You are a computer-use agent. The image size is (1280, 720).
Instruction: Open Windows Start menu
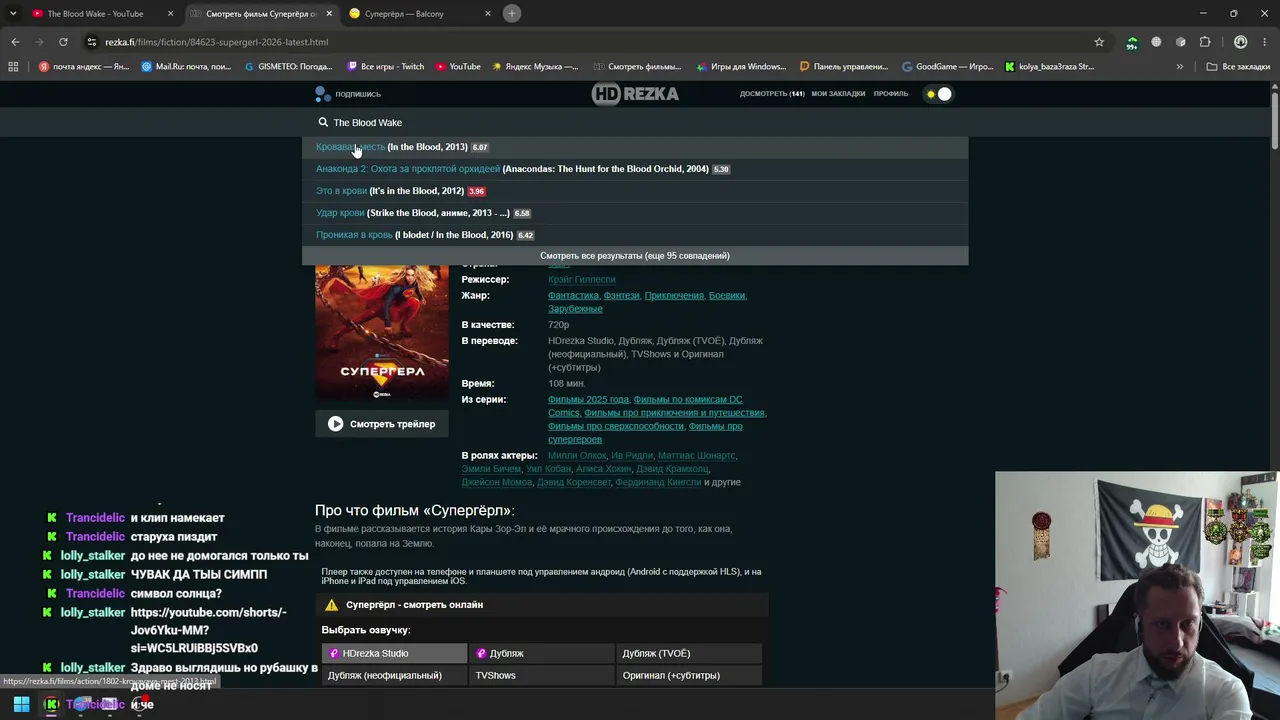(x=21, y=704)
